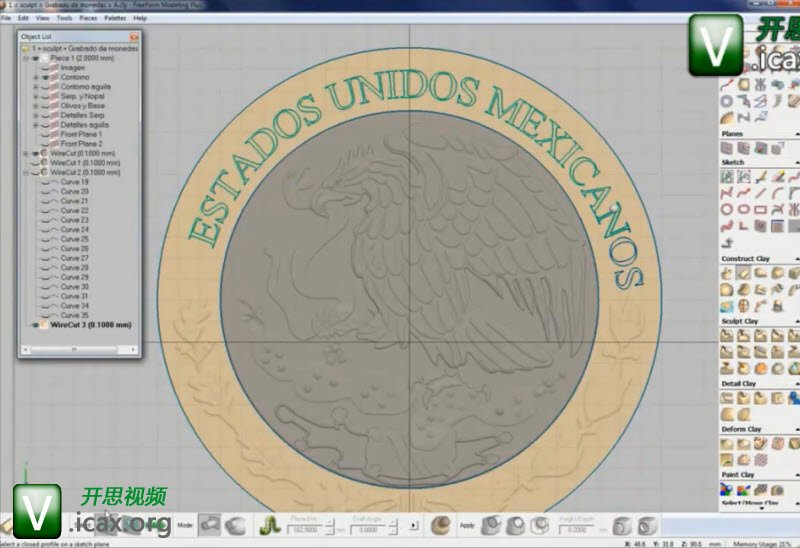This screenshot has height=548, width=800.
Task: Click the first Construct Clay tool icon
Action: [727, 273]
